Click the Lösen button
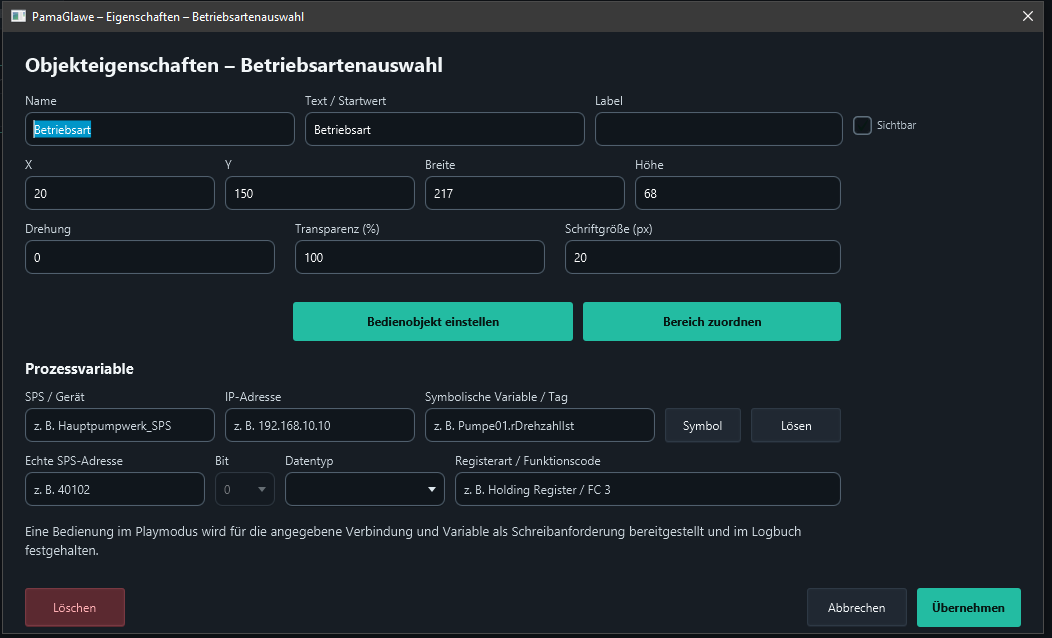The image size is (1052, 638). (796, 425)
